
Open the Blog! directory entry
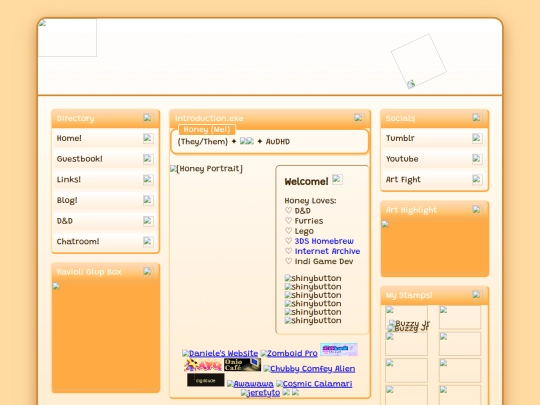[x=105, y=200]
